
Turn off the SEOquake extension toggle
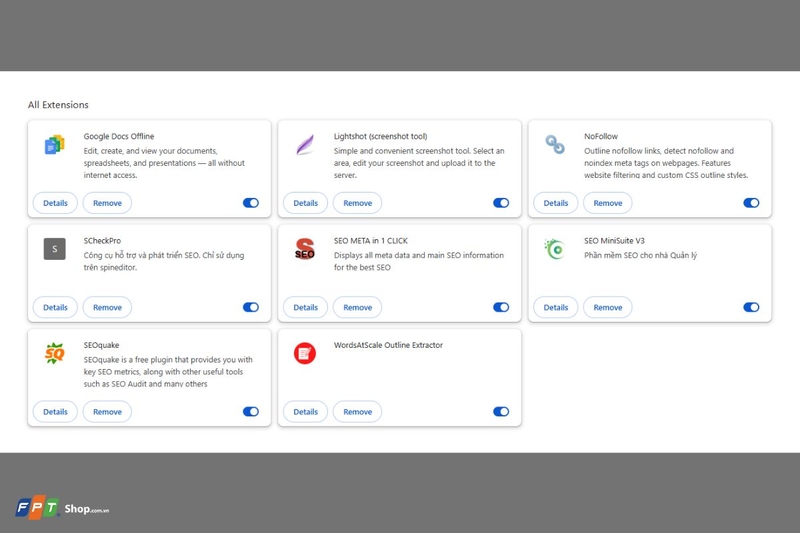tap(251, 412)
